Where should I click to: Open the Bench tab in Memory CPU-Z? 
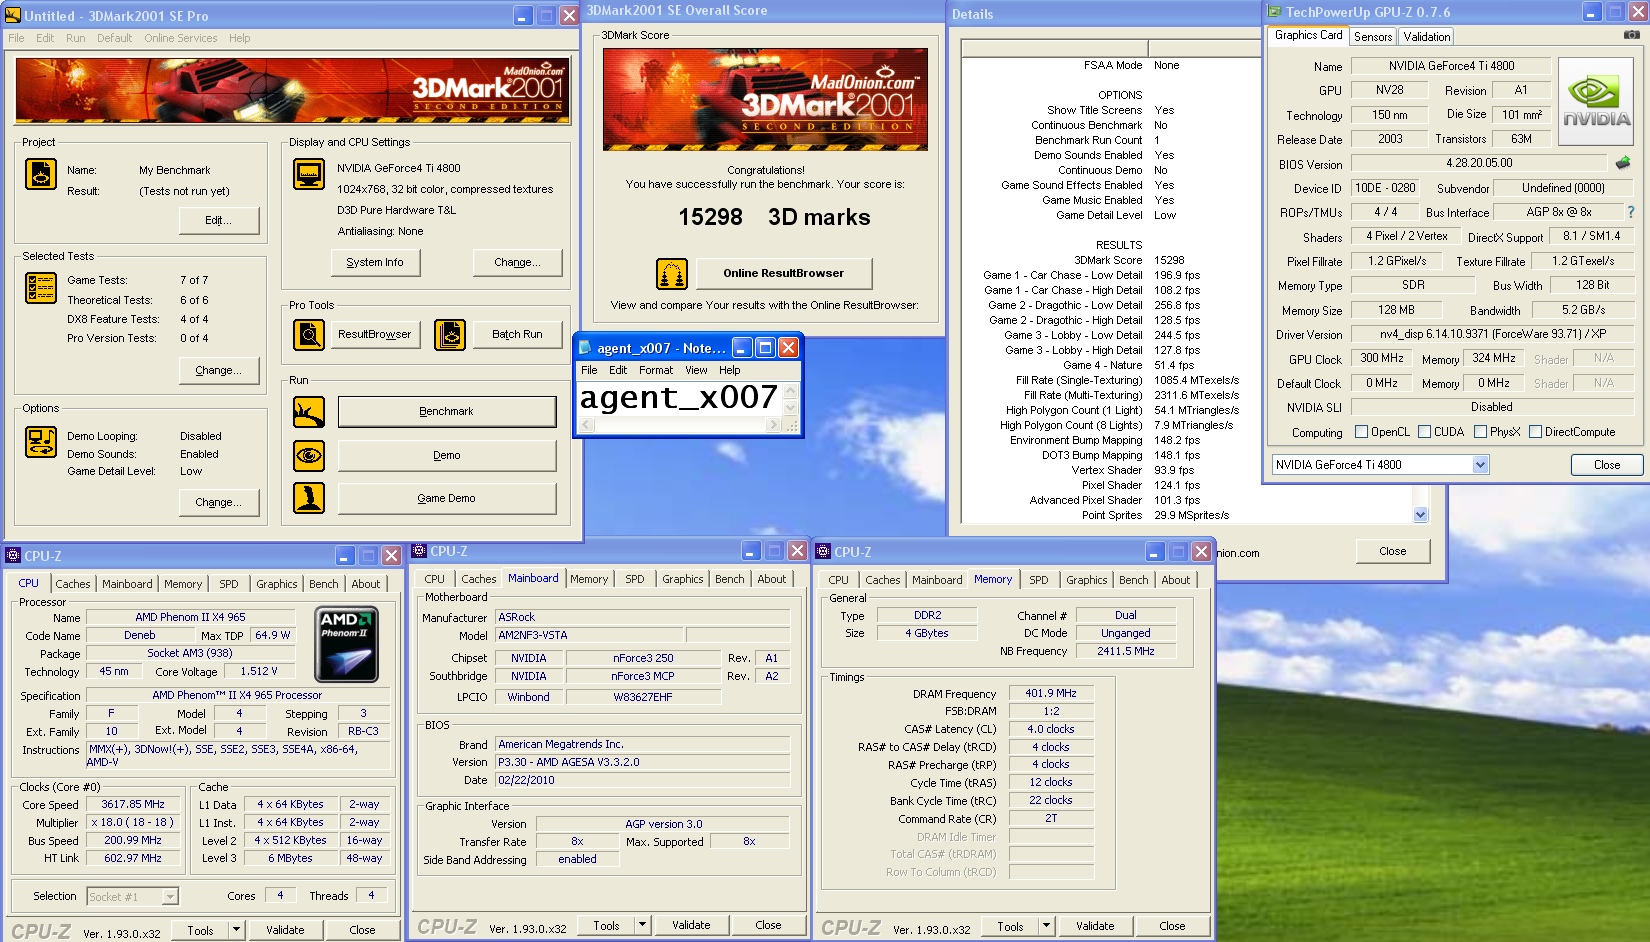click(x=1133, y=580)
